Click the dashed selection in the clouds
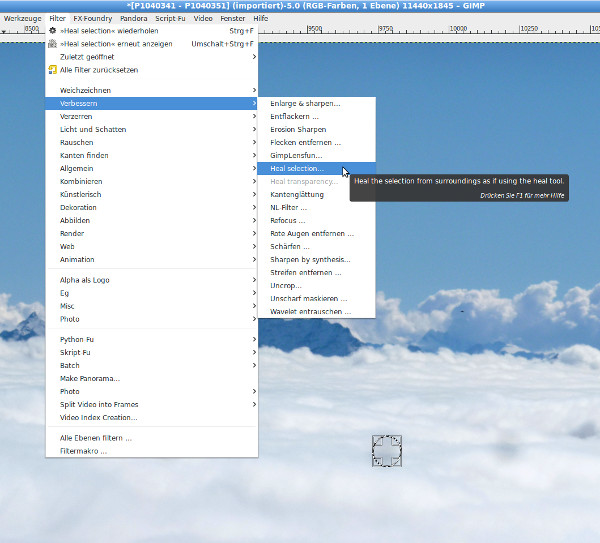600x543 pixels. (387, 451)
